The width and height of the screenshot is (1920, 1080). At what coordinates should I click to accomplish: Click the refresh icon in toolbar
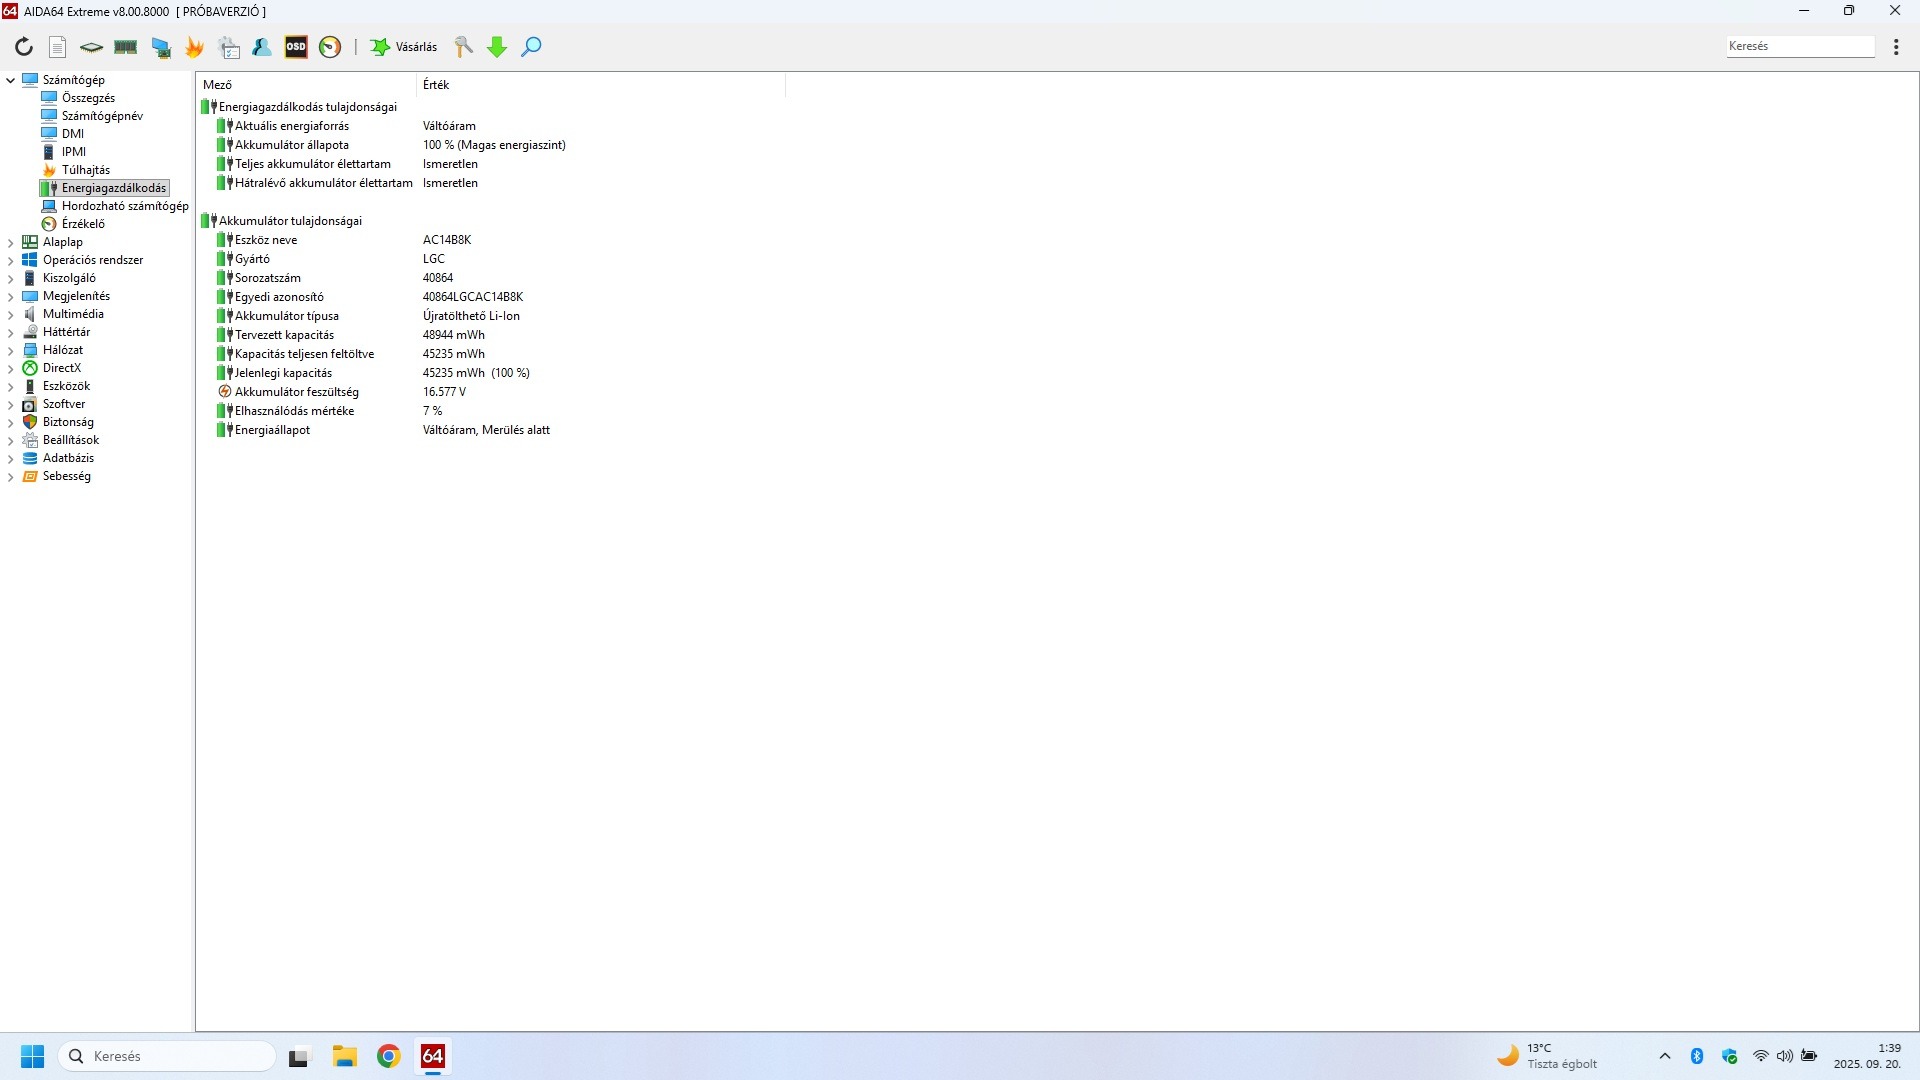[x=24, y=47]
